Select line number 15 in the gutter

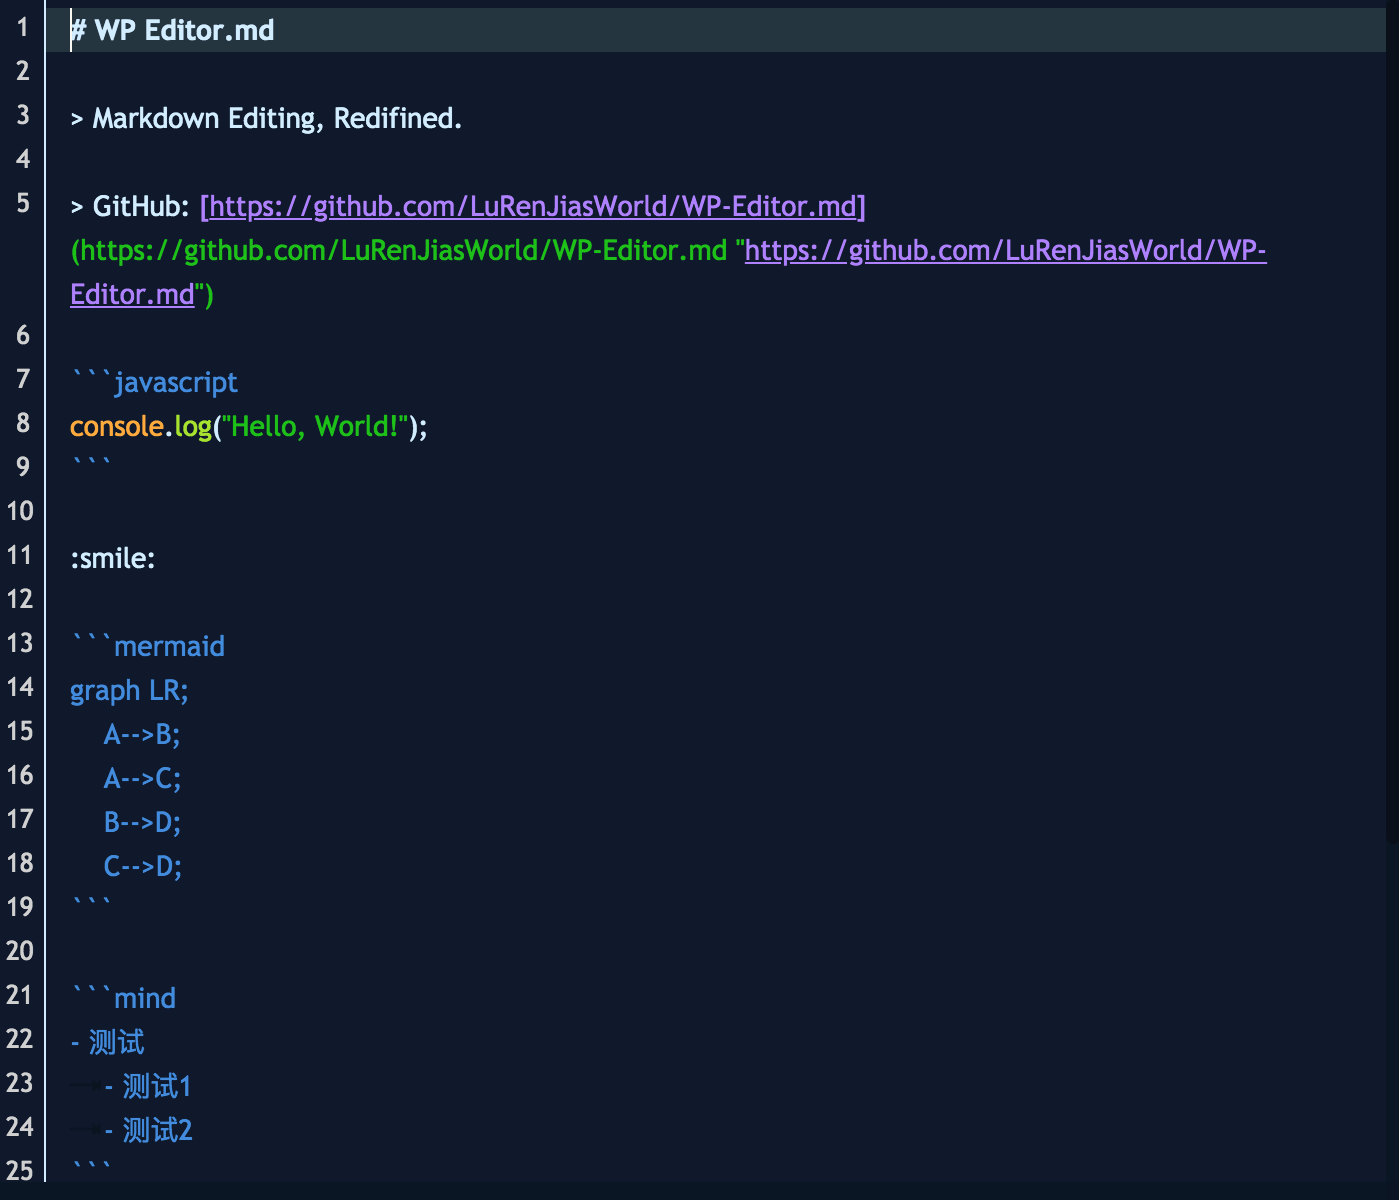point(20,731)
